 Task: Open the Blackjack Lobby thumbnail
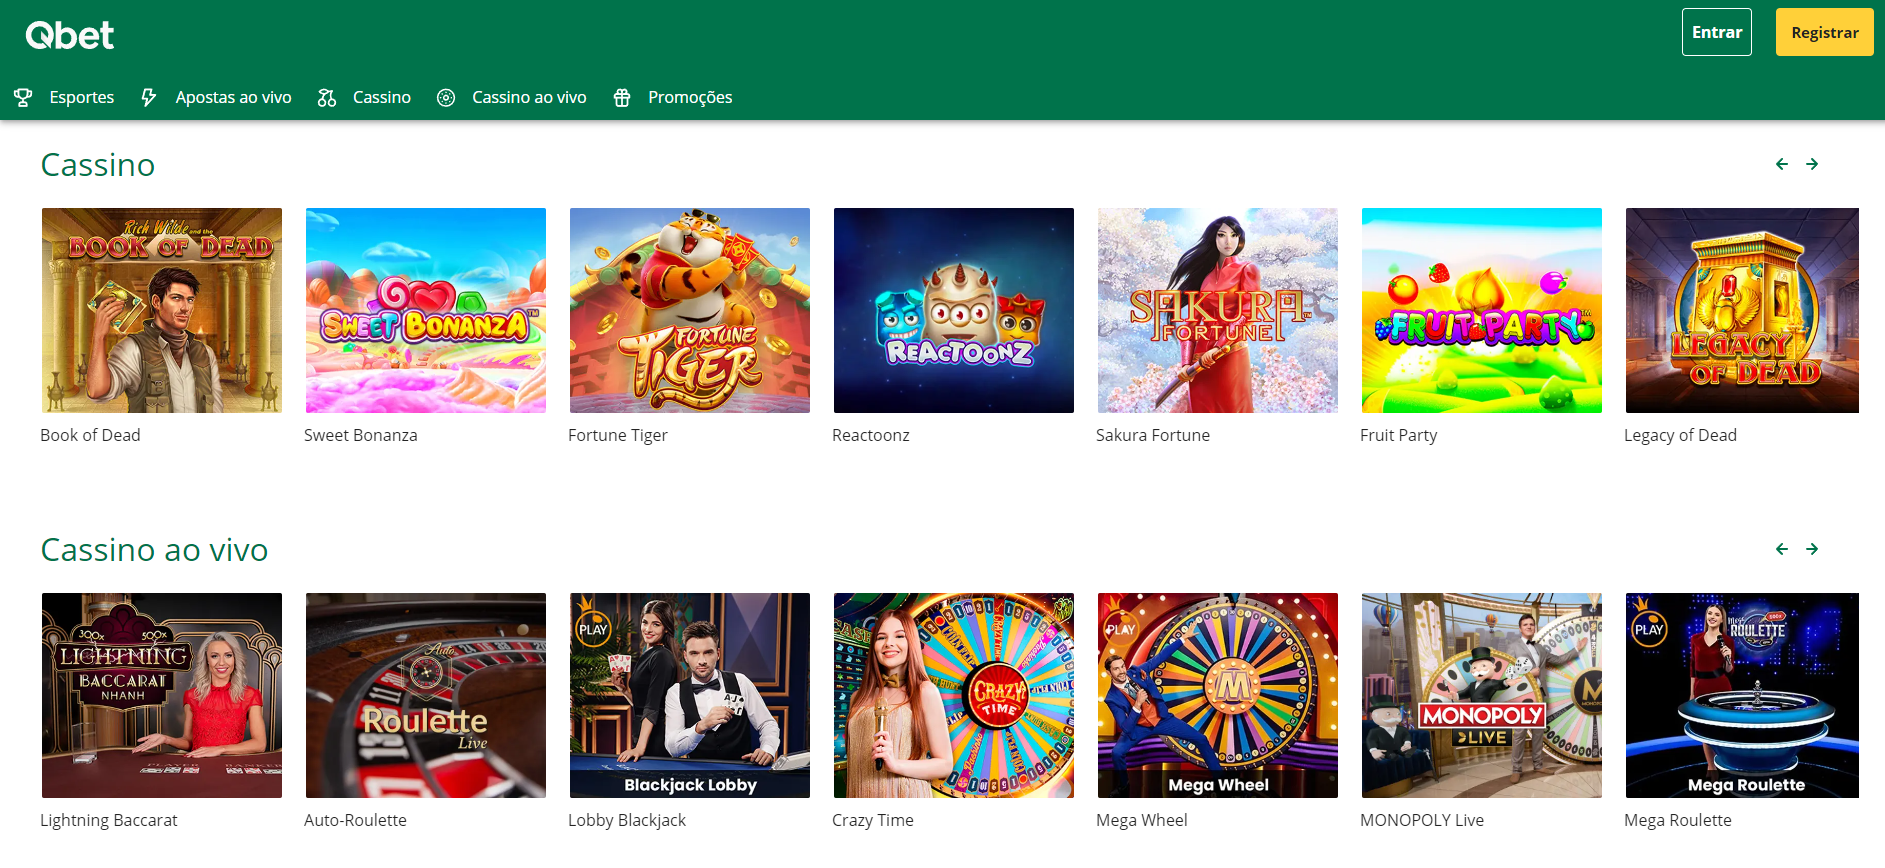tap(690, 695)
